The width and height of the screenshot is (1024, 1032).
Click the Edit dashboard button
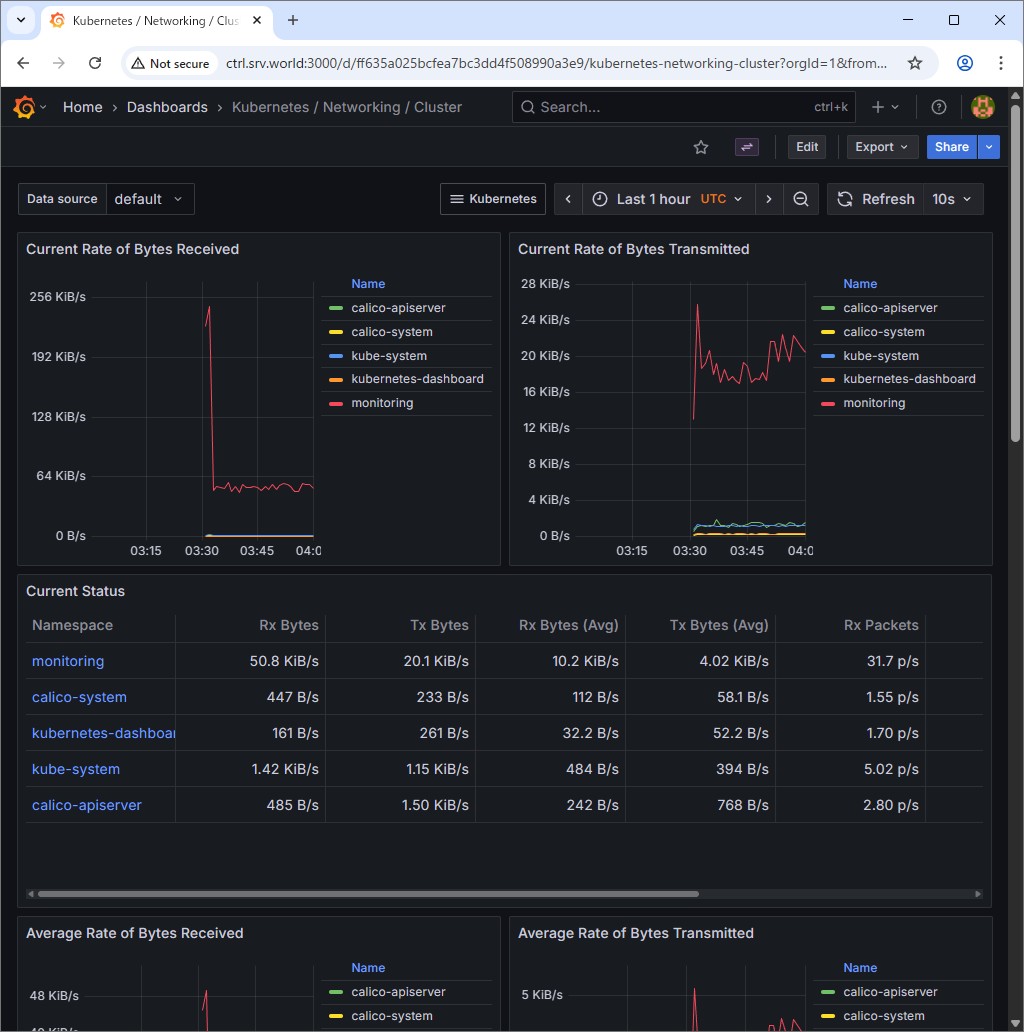pyautogui.click(x=807, y=147)
